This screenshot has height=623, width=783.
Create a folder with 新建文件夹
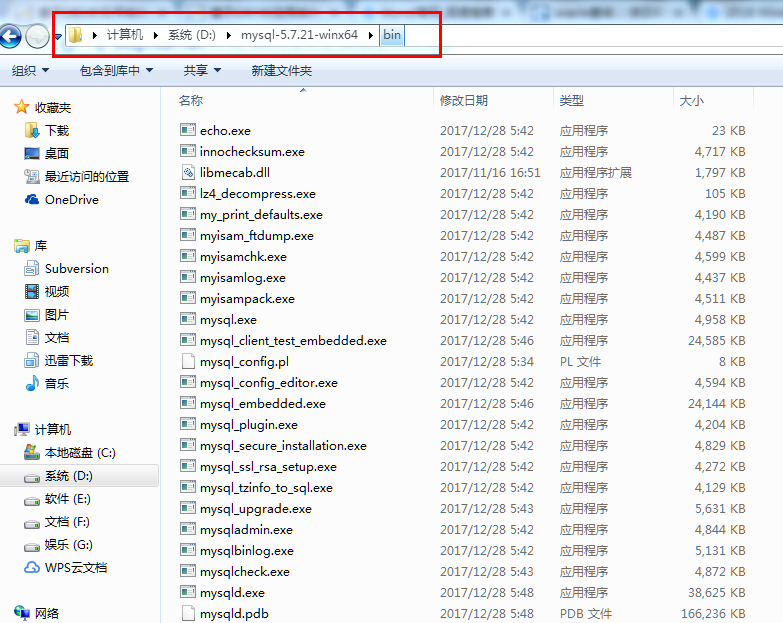coord(282,70)
